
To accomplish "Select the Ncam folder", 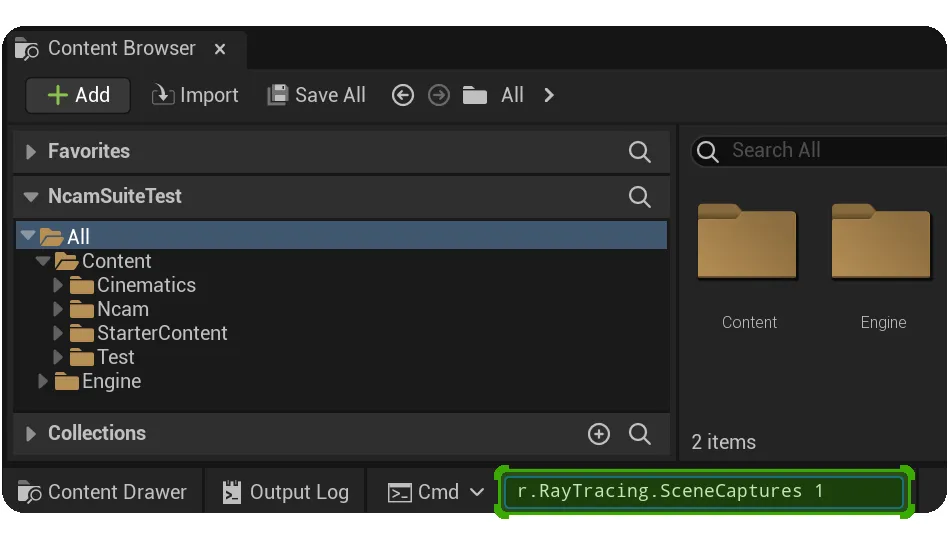I will click(109, 309).
